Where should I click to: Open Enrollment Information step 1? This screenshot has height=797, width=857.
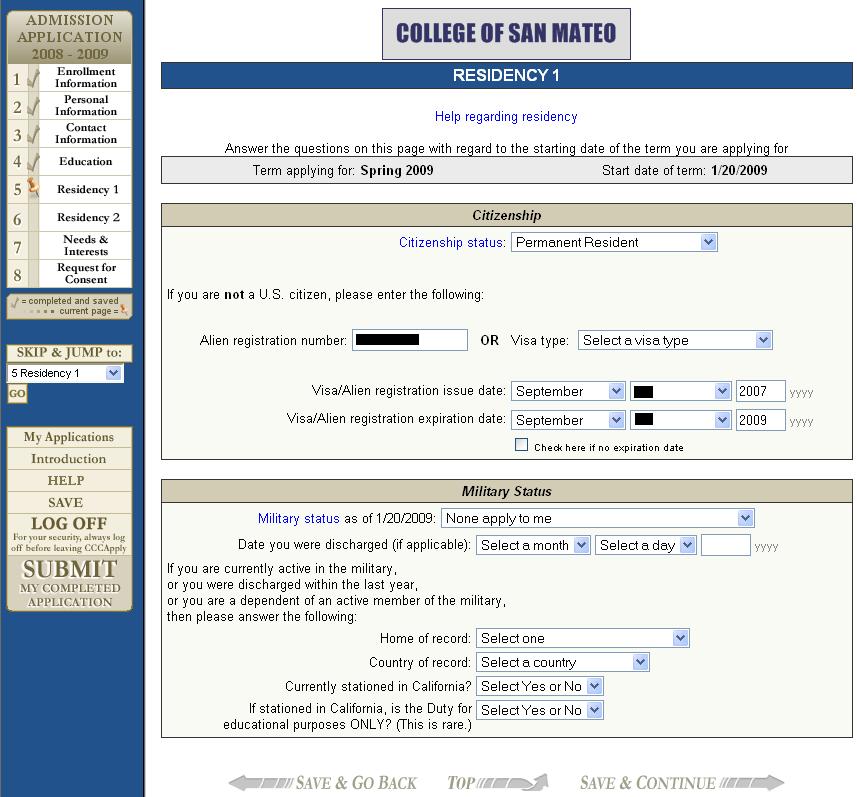[86, 78]
